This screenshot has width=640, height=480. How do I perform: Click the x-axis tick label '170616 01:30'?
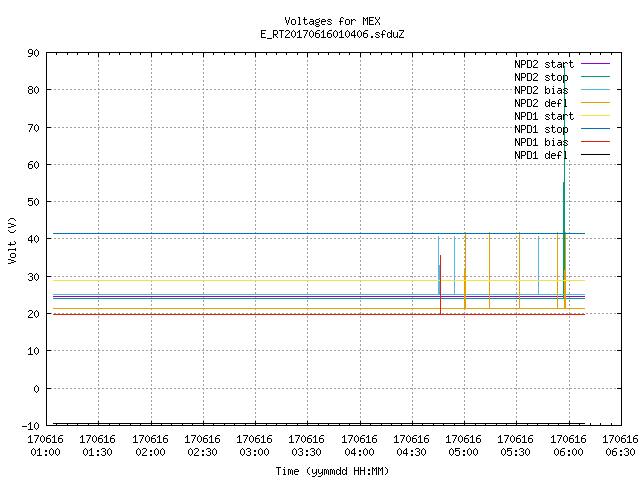pos(98,446)
